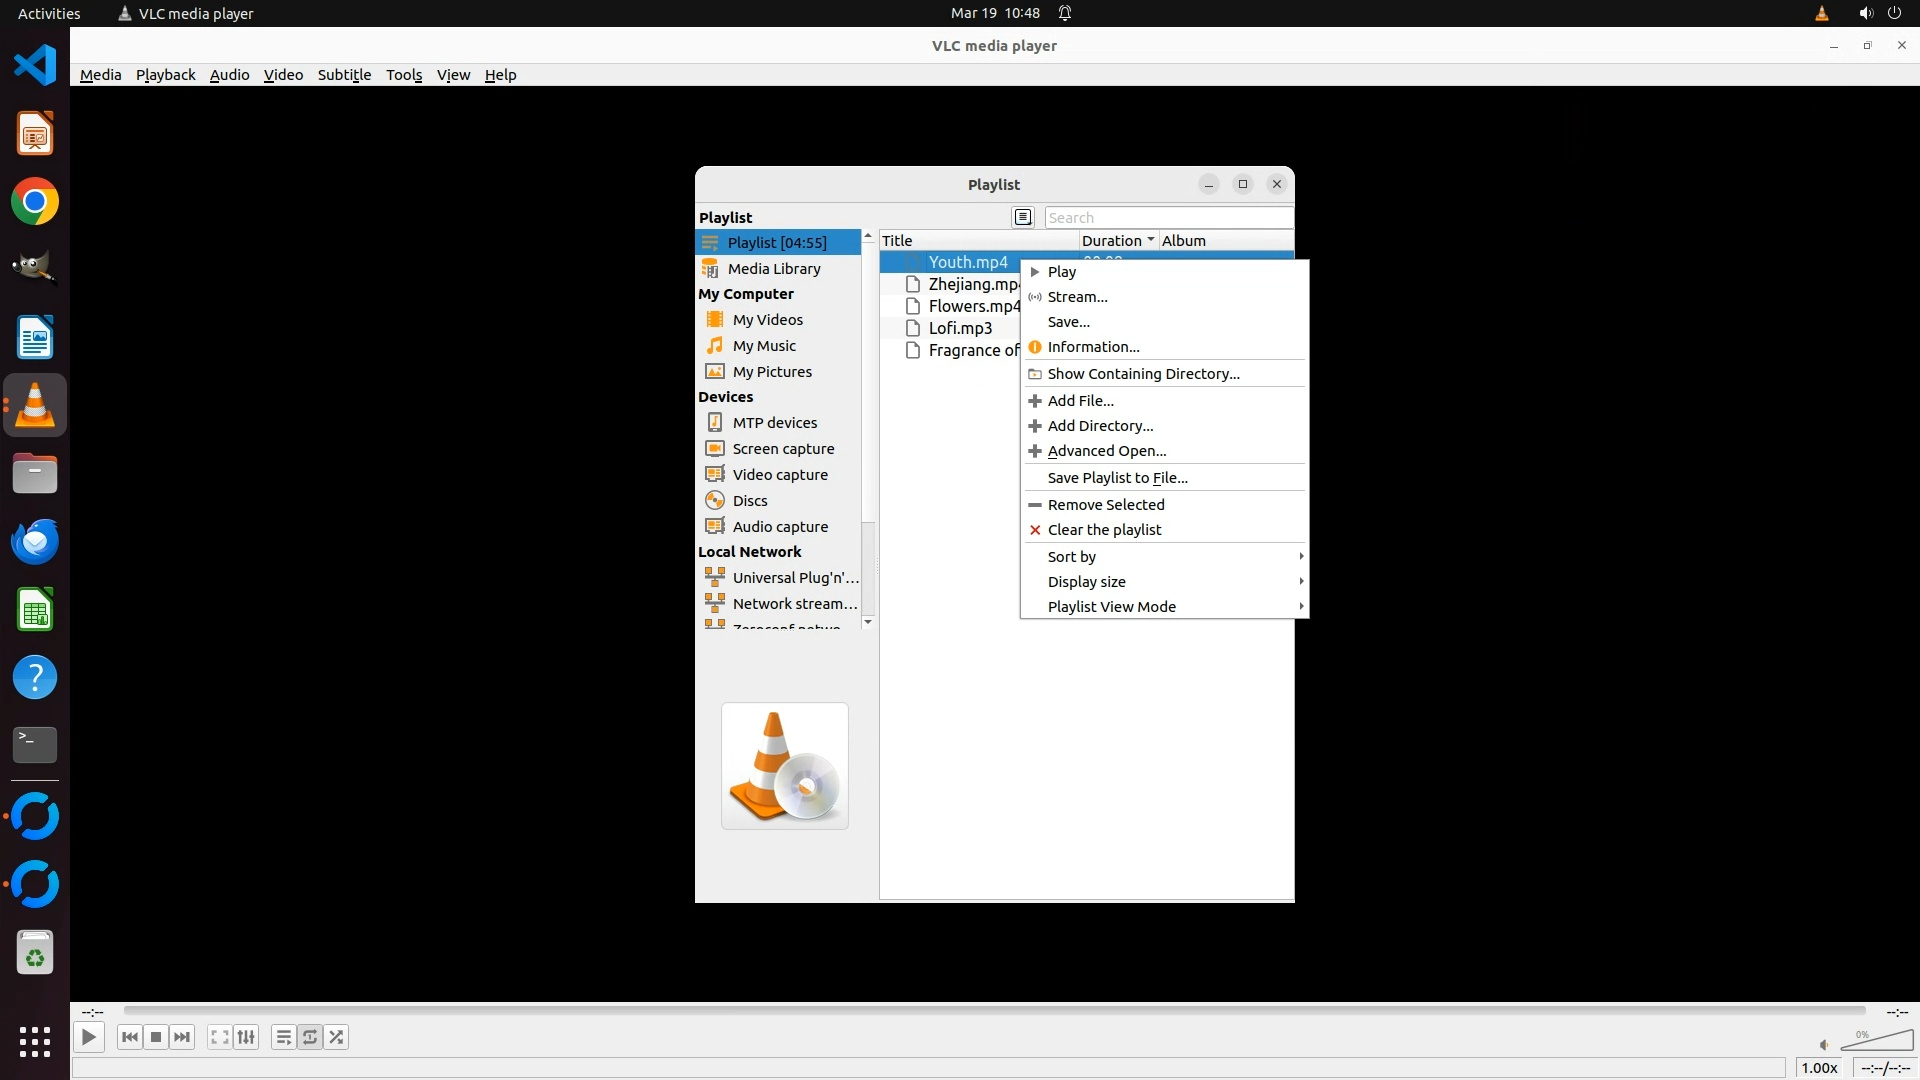The width and height of the screenshot is (1920, 1080).
Task: Open Screen capture device in sidebar
Action: [782, 449]
